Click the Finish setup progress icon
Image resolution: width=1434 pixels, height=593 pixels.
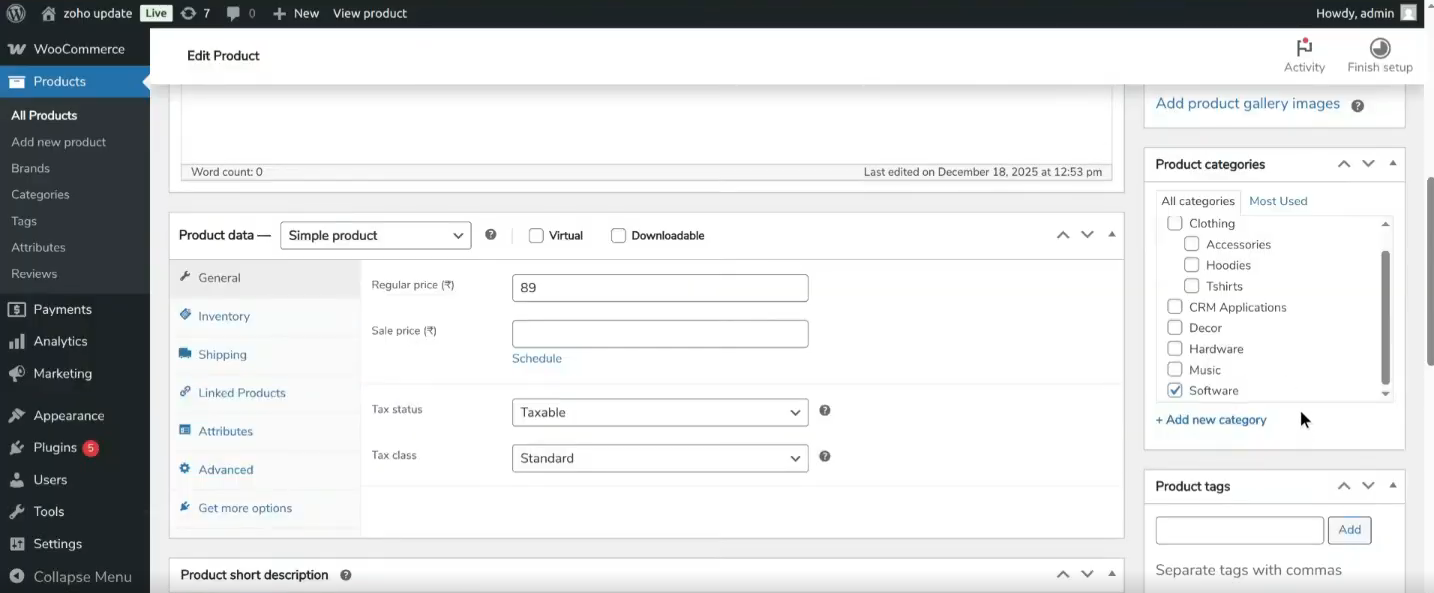pos(1379,48)
